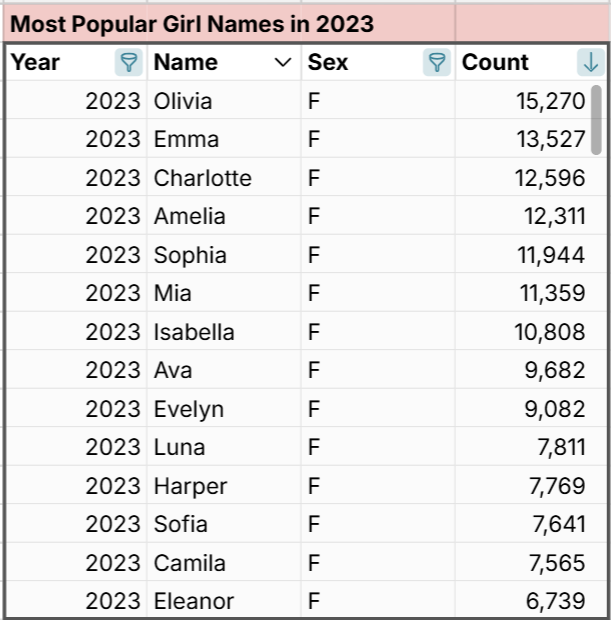Viewport: 611px width, 620px height.
Task: Click the Eleanor name cell
Action: coord(194,601)
